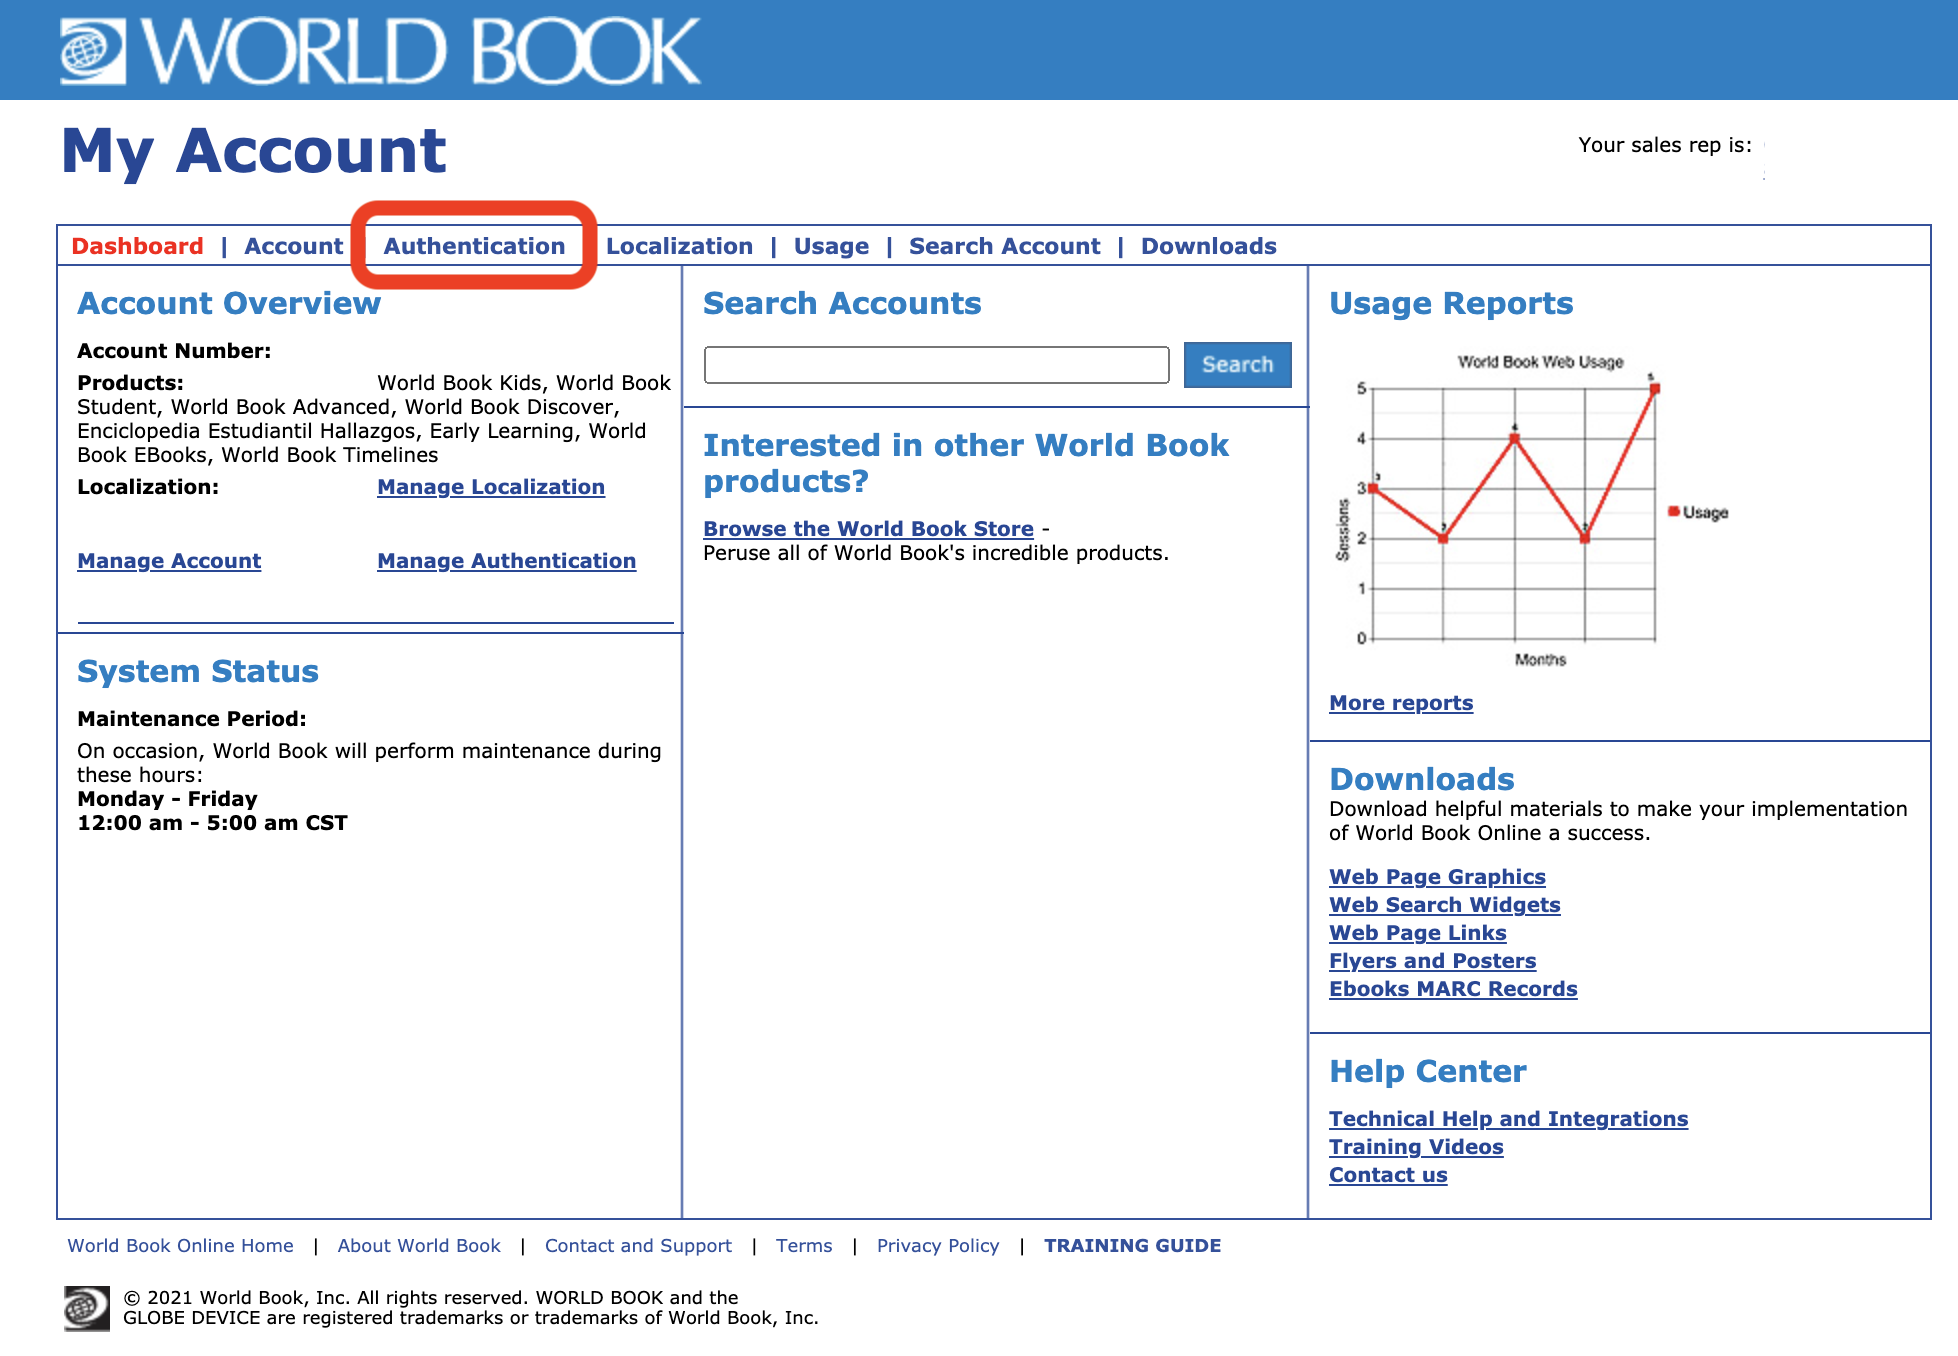This screenshot has width=1958, height=1356.
Task: Open the More reports link
Action: [1401, 703]
